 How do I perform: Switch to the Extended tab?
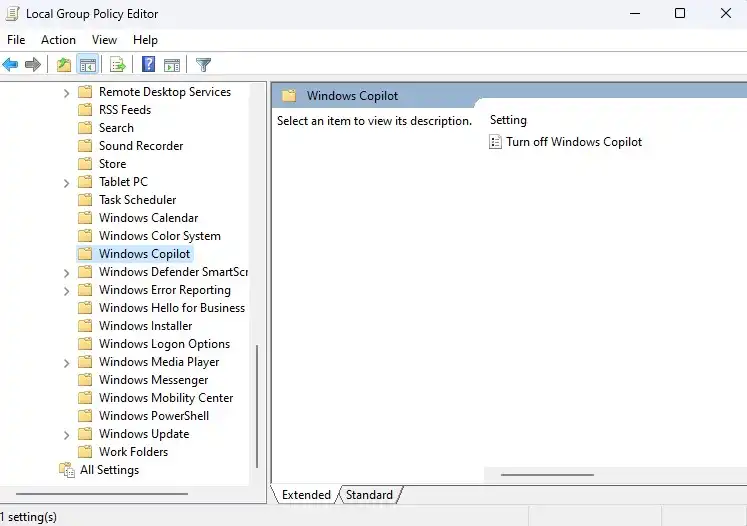click(306, 495)
